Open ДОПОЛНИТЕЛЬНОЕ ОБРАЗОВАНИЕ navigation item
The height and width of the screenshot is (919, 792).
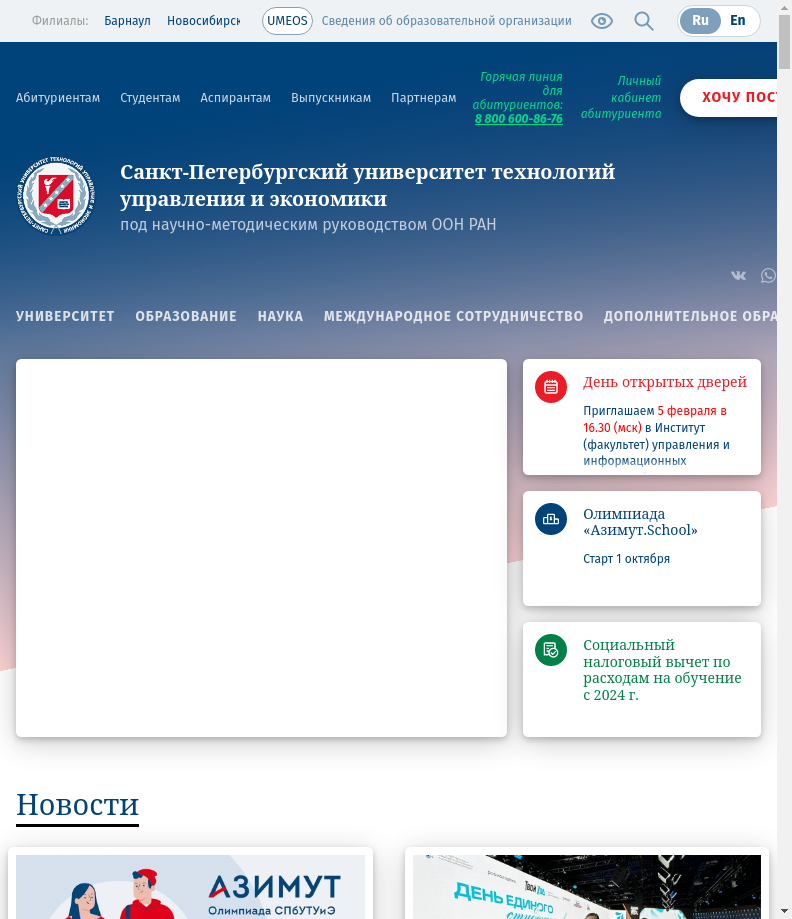click(x=690, y=316)
